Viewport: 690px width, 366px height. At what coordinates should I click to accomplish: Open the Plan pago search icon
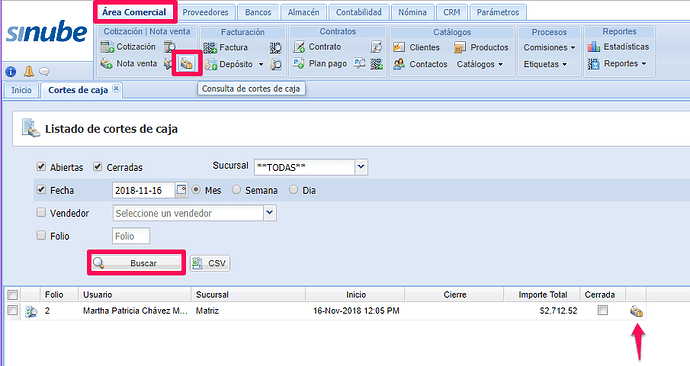360,63
